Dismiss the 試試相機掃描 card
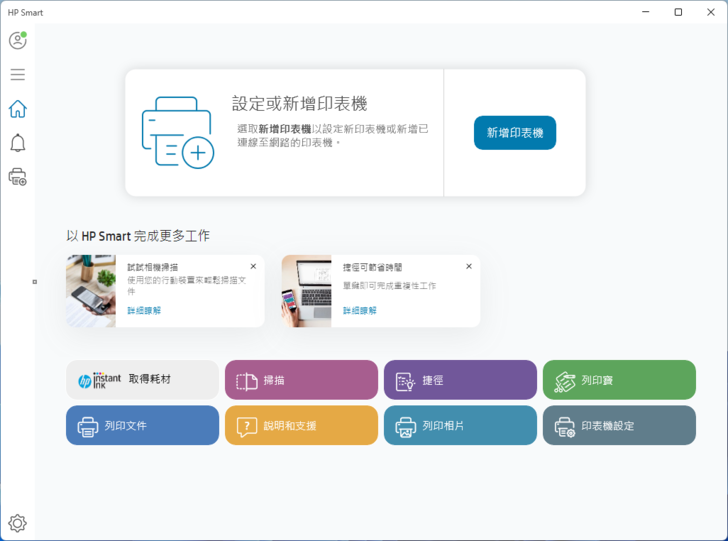 pos(253,267)
